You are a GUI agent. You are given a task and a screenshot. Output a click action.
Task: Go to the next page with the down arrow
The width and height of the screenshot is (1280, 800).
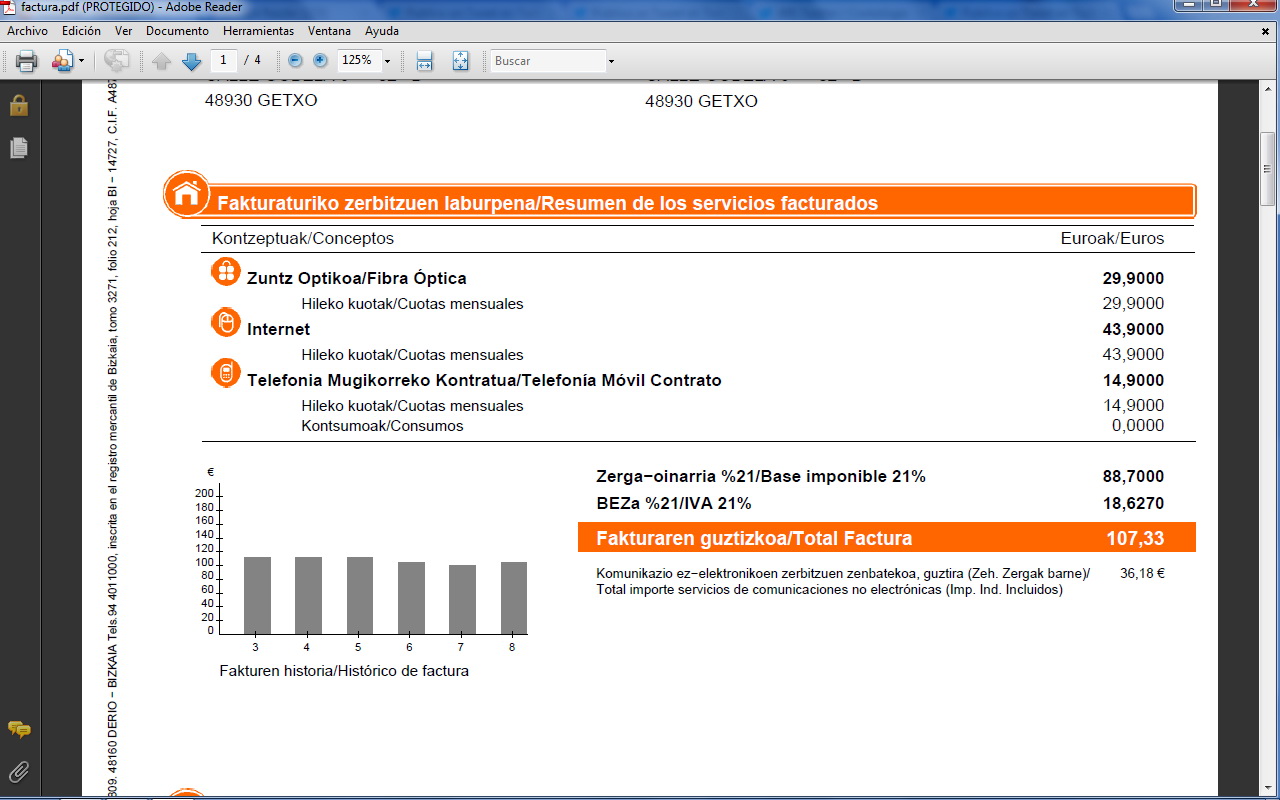192,61
